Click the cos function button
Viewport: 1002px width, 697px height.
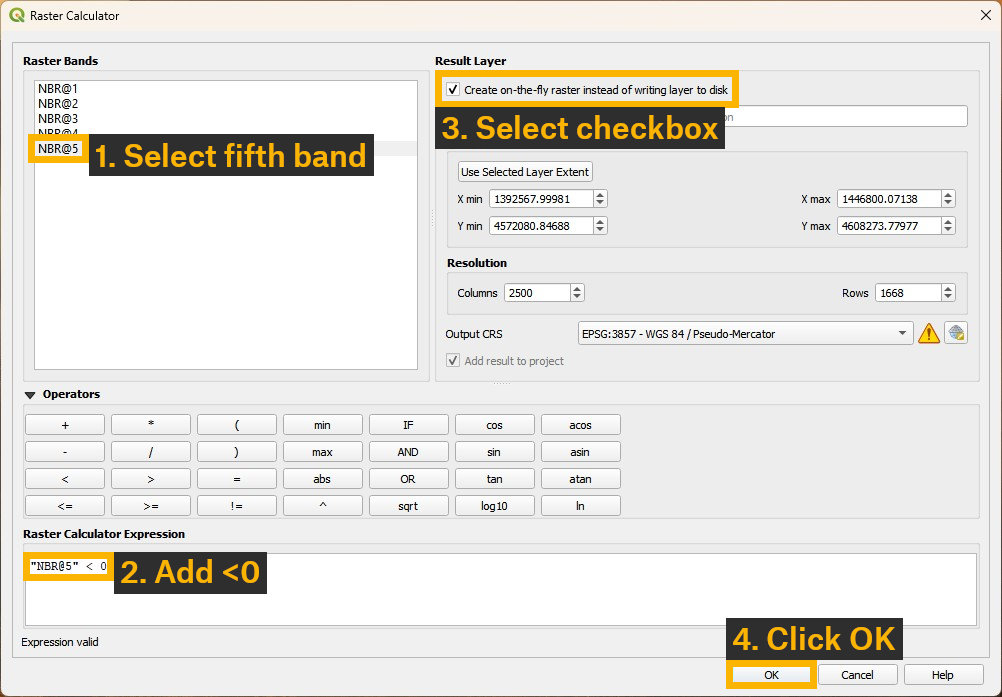pyautogui.click(x=495, y=425)
